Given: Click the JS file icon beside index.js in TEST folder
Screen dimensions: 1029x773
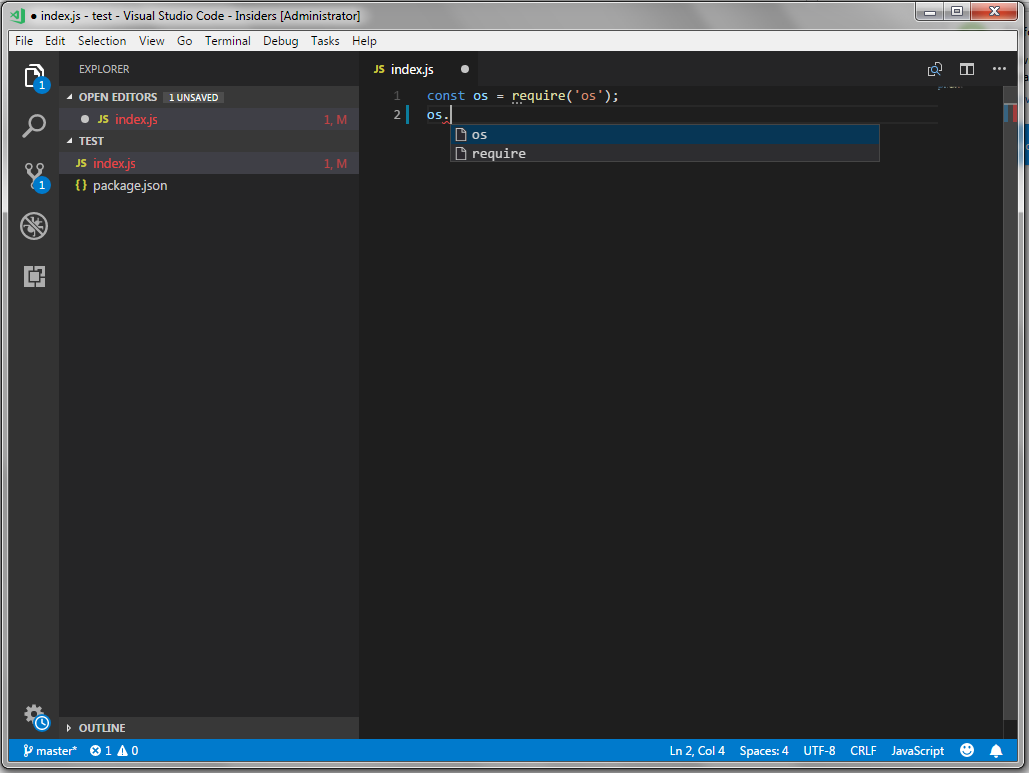Looking at the screenshot, I should point(81,163).
